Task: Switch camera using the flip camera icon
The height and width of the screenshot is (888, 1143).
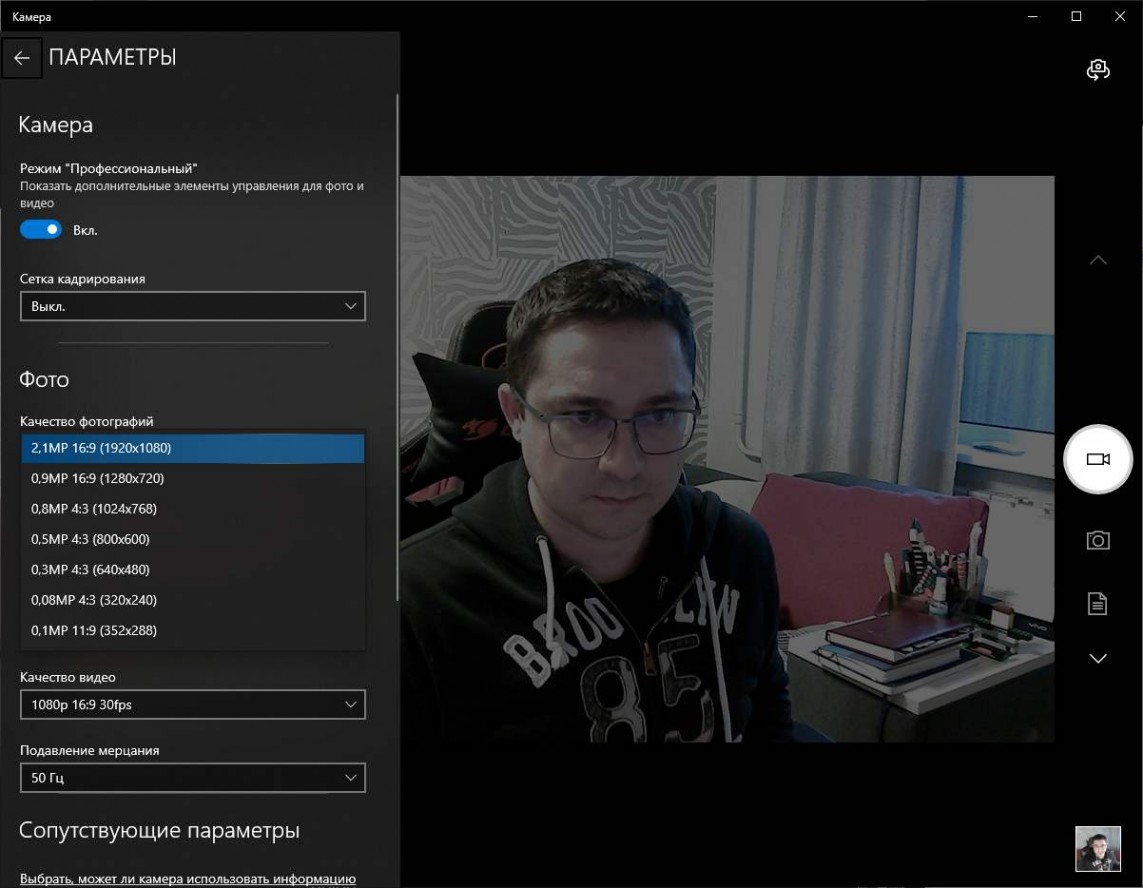Action: tap(1097, 69)
